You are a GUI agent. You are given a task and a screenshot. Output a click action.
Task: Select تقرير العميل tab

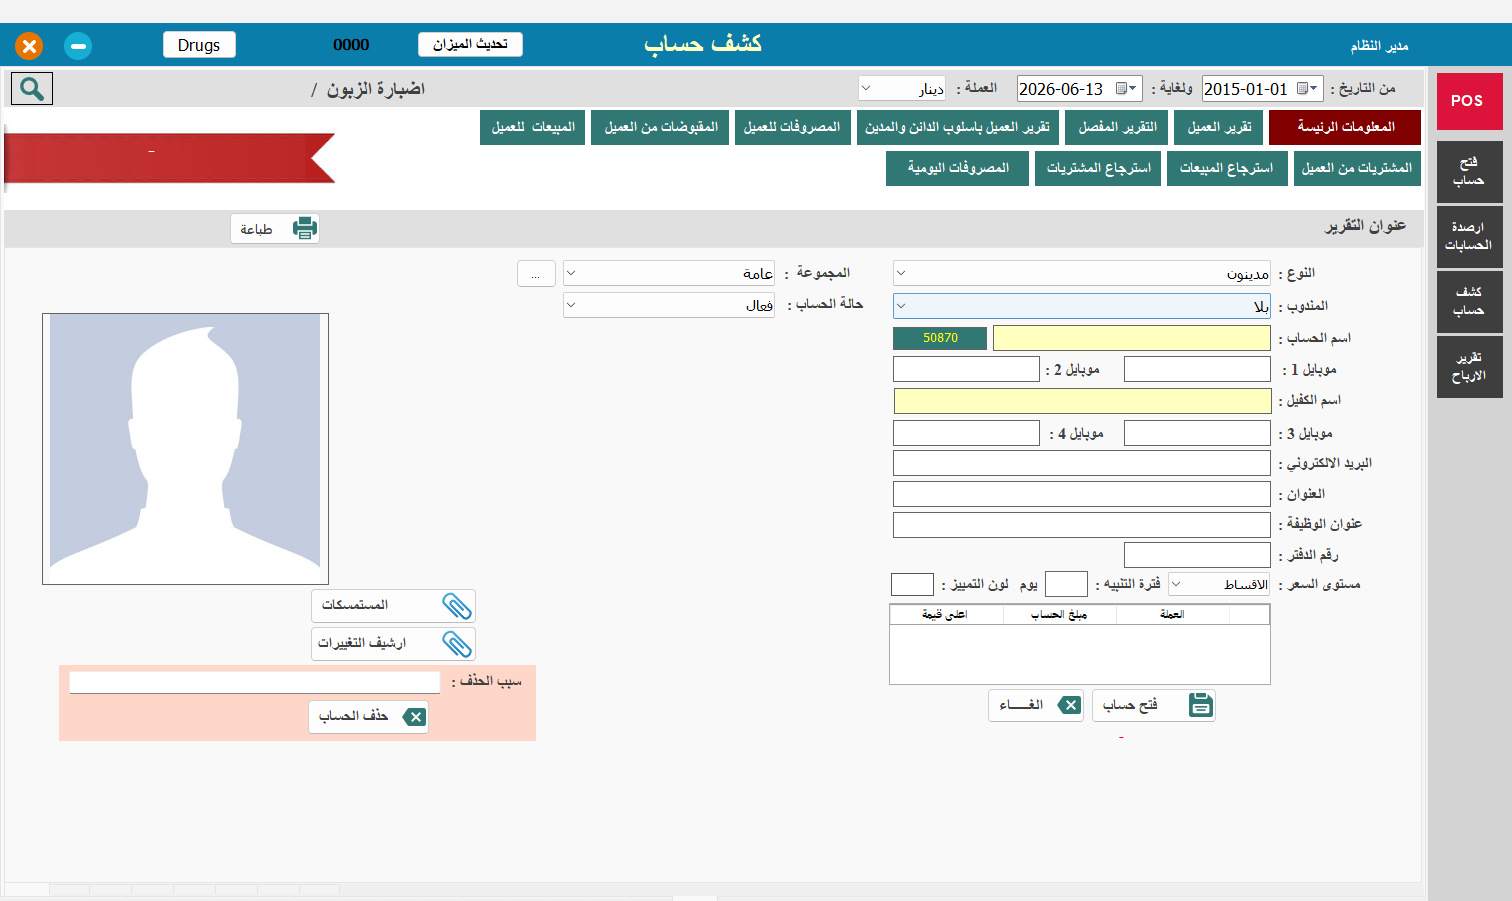point(1219,127)
